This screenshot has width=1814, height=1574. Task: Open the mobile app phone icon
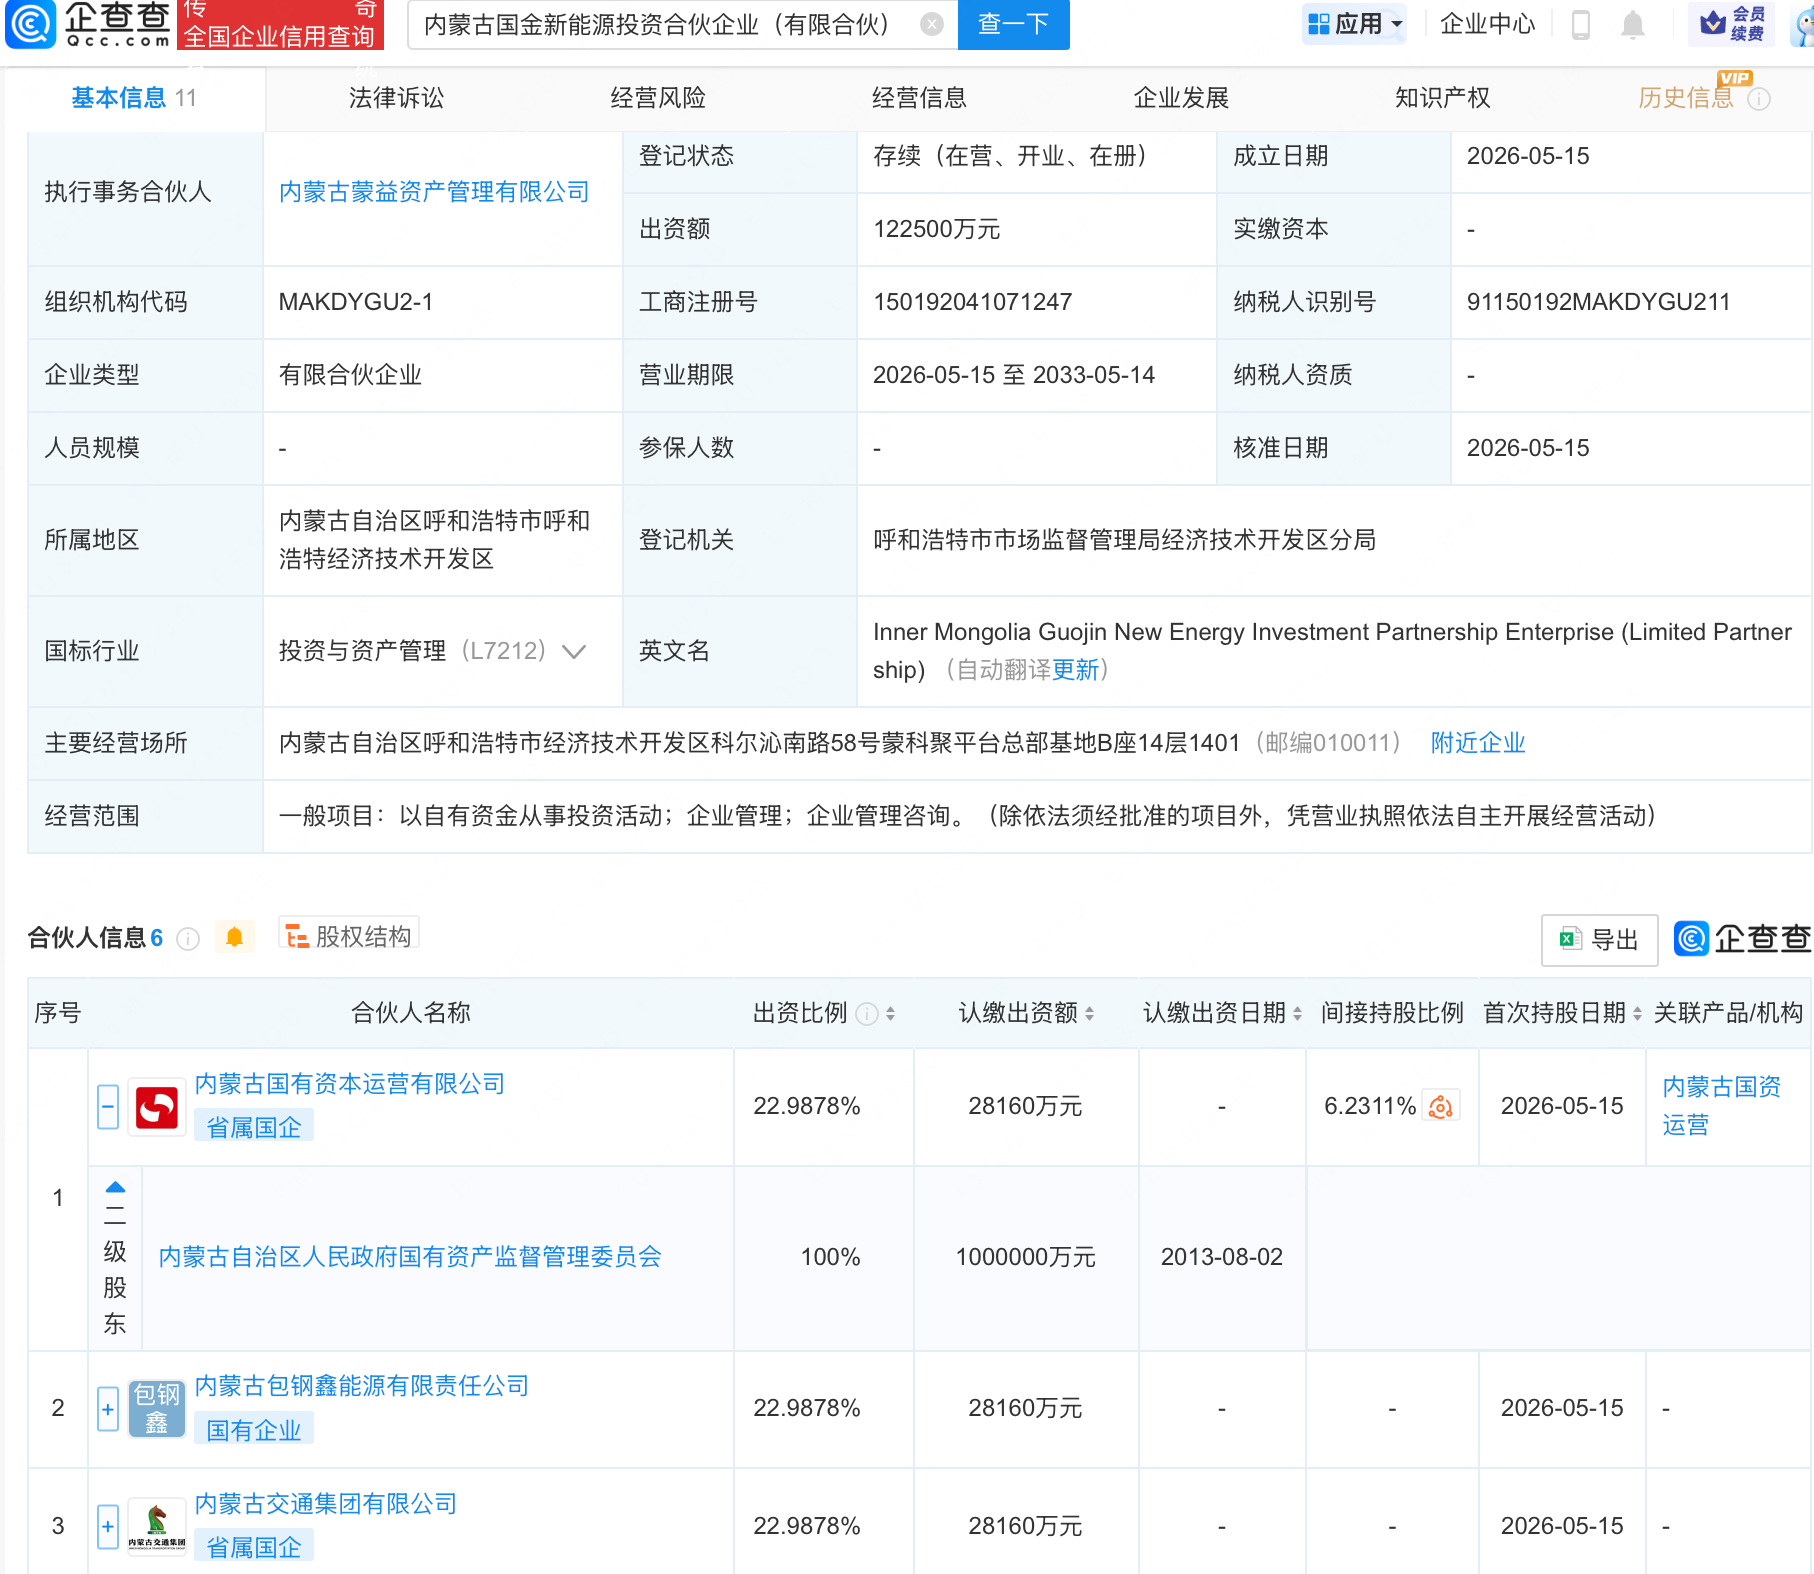coord(1581,24)
